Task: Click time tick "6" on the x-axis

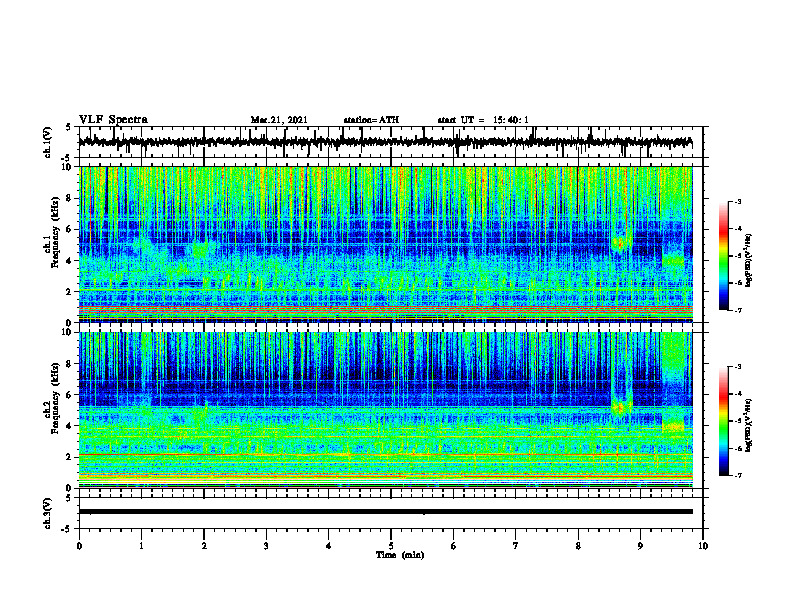Action: point(454,546)
